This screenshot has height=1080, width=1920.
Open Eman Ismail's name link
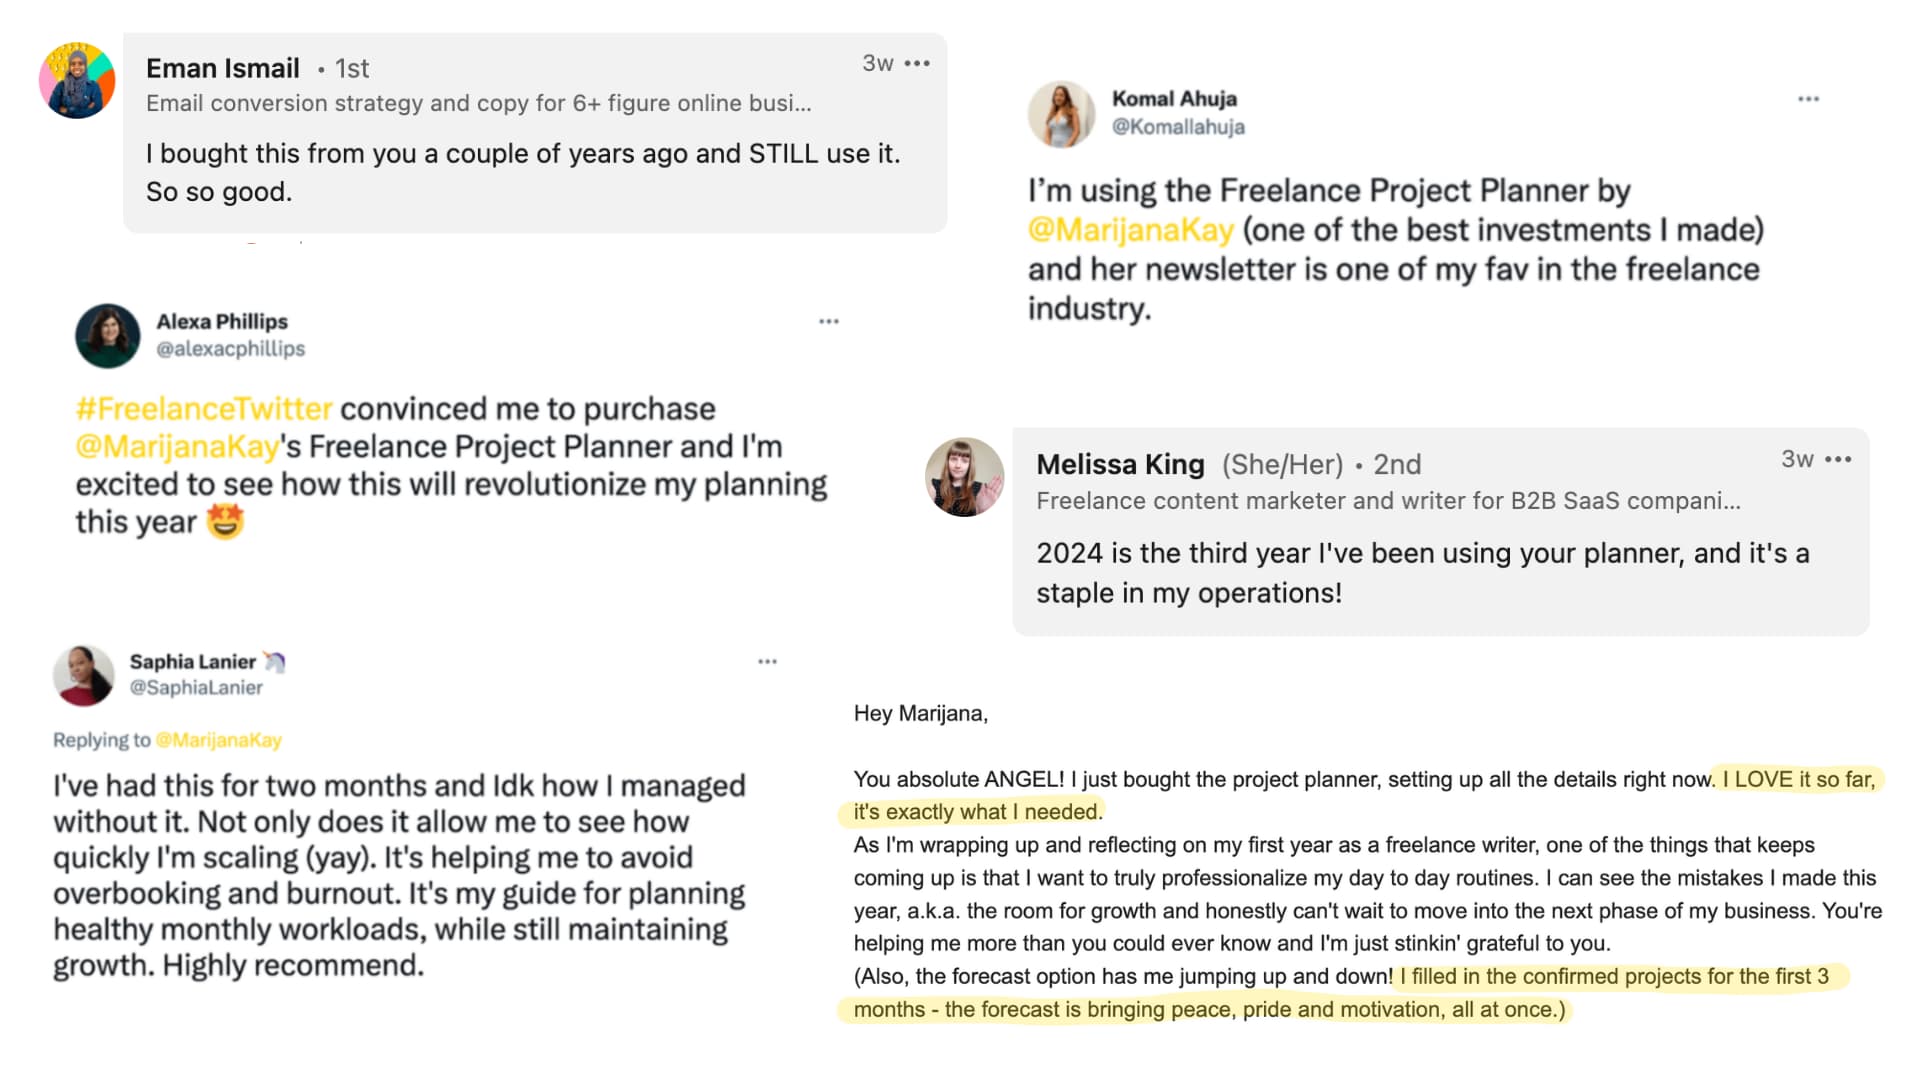pyautogui.click(x=223, y=68)
